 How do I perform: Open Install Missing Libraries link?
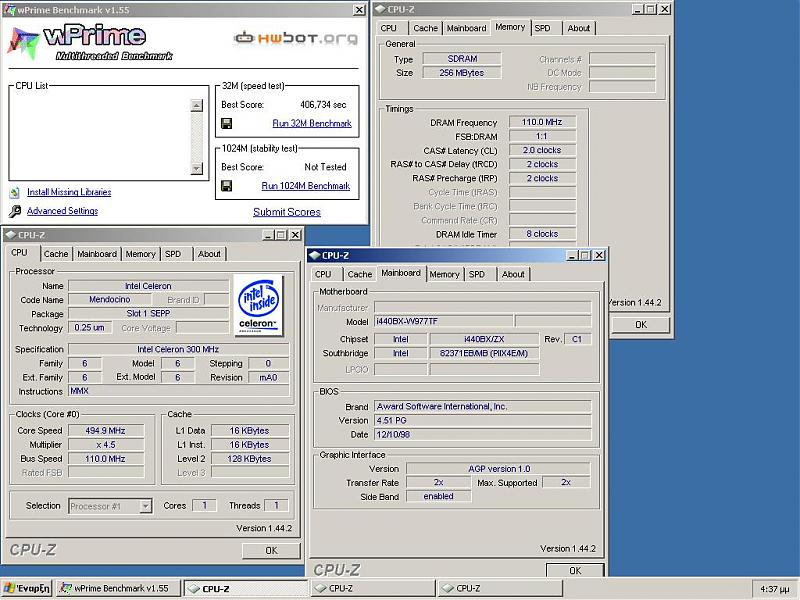pyautogui.click(x=69, y=192)
